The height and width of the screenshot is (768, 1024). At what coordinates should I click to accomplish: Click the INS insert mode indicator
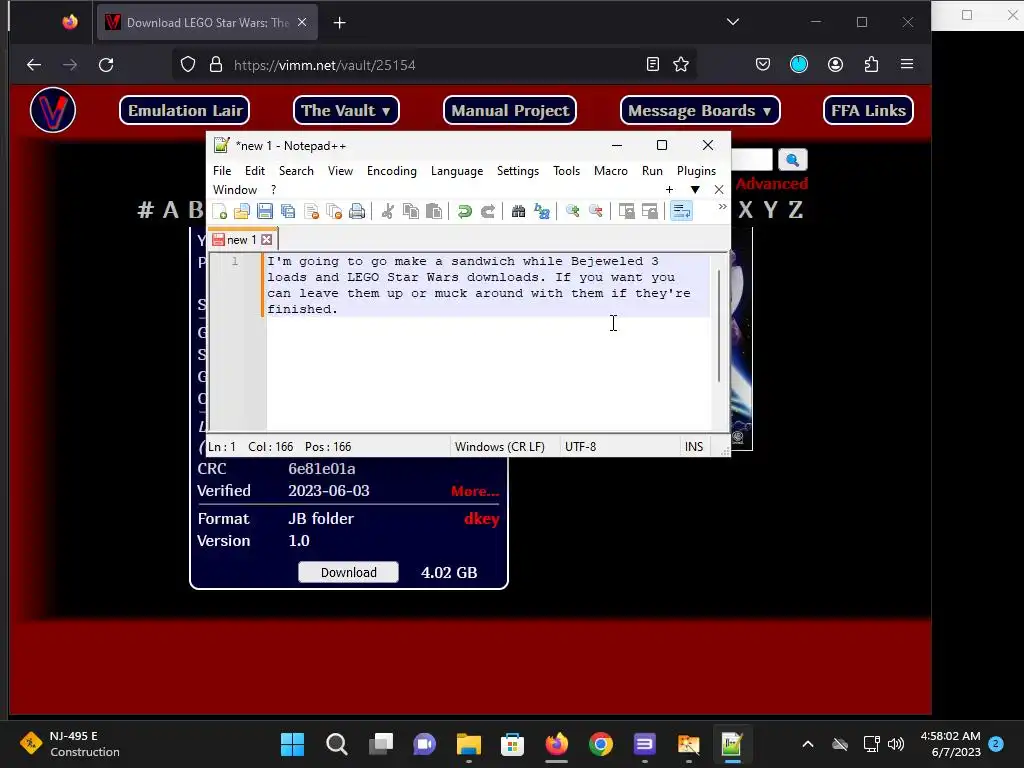(694, 447)
